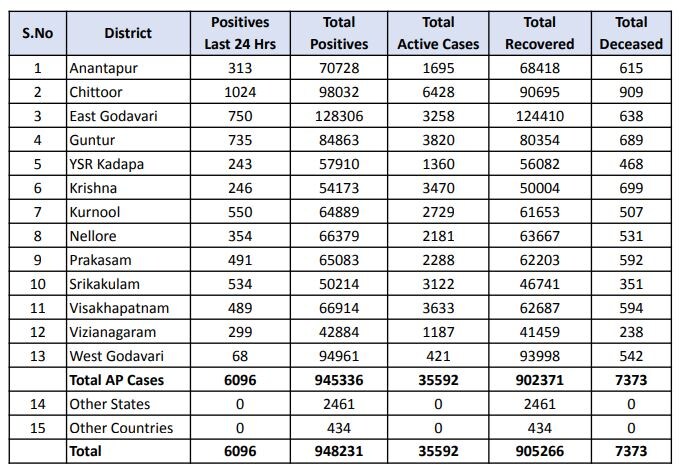Click the Total Active Cases header
The height and width of the screenshot is (475, 683).
tap(438, 33)
